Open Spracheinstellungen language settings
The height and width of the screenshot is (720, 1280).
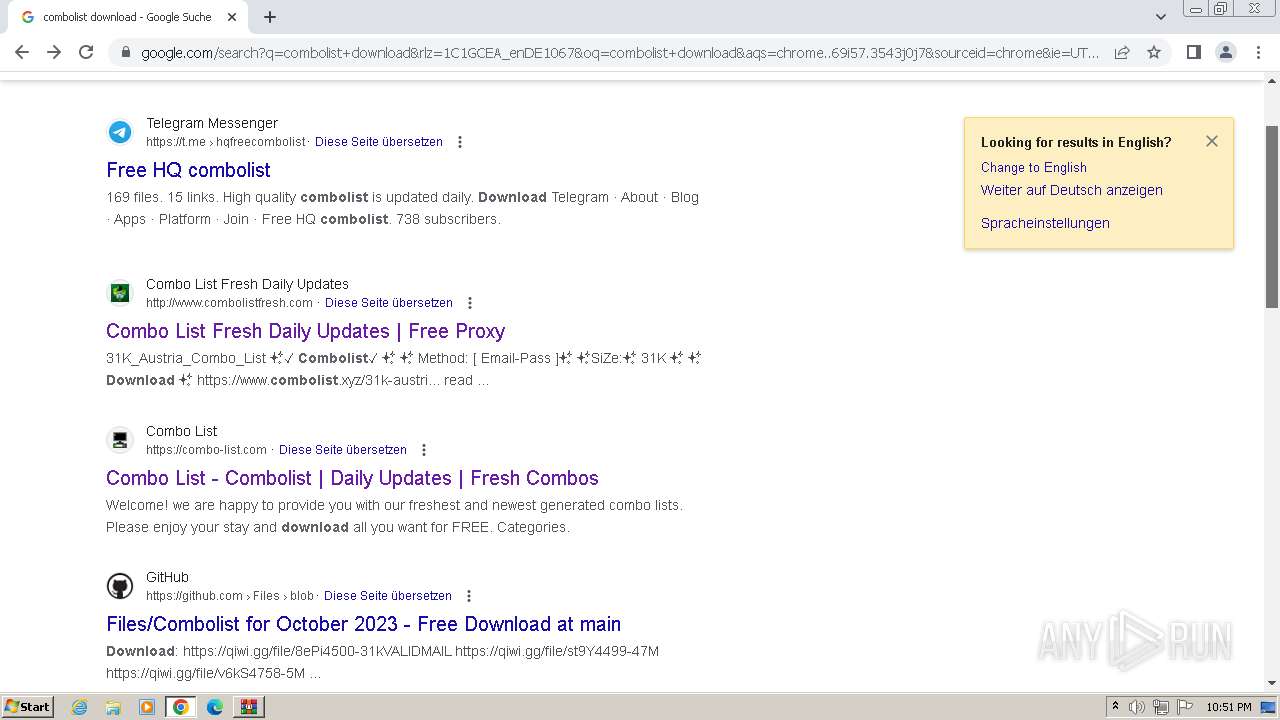coord(1045,223)
